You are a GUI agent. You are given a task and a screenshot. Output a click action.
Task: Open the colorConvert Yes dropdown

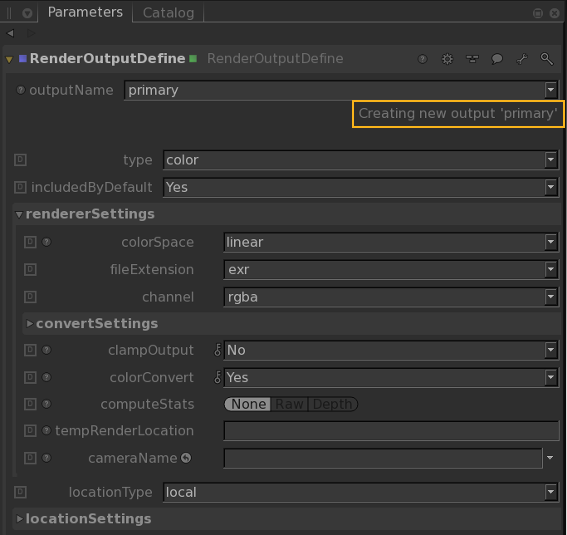point(391,377)
